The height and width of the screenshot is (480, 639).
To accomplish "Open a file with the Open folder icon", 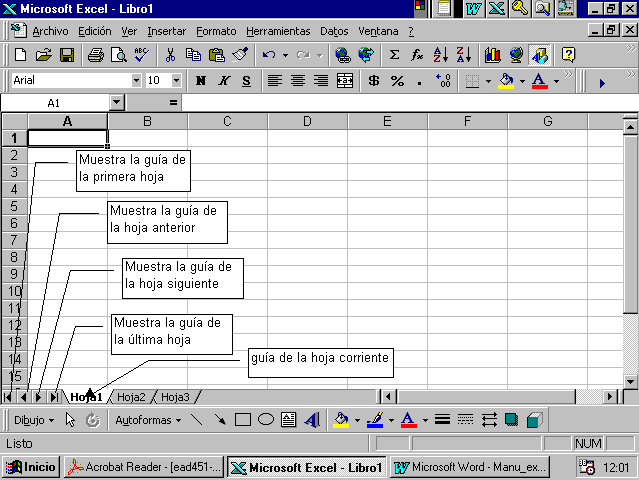I will coord(44,55).
